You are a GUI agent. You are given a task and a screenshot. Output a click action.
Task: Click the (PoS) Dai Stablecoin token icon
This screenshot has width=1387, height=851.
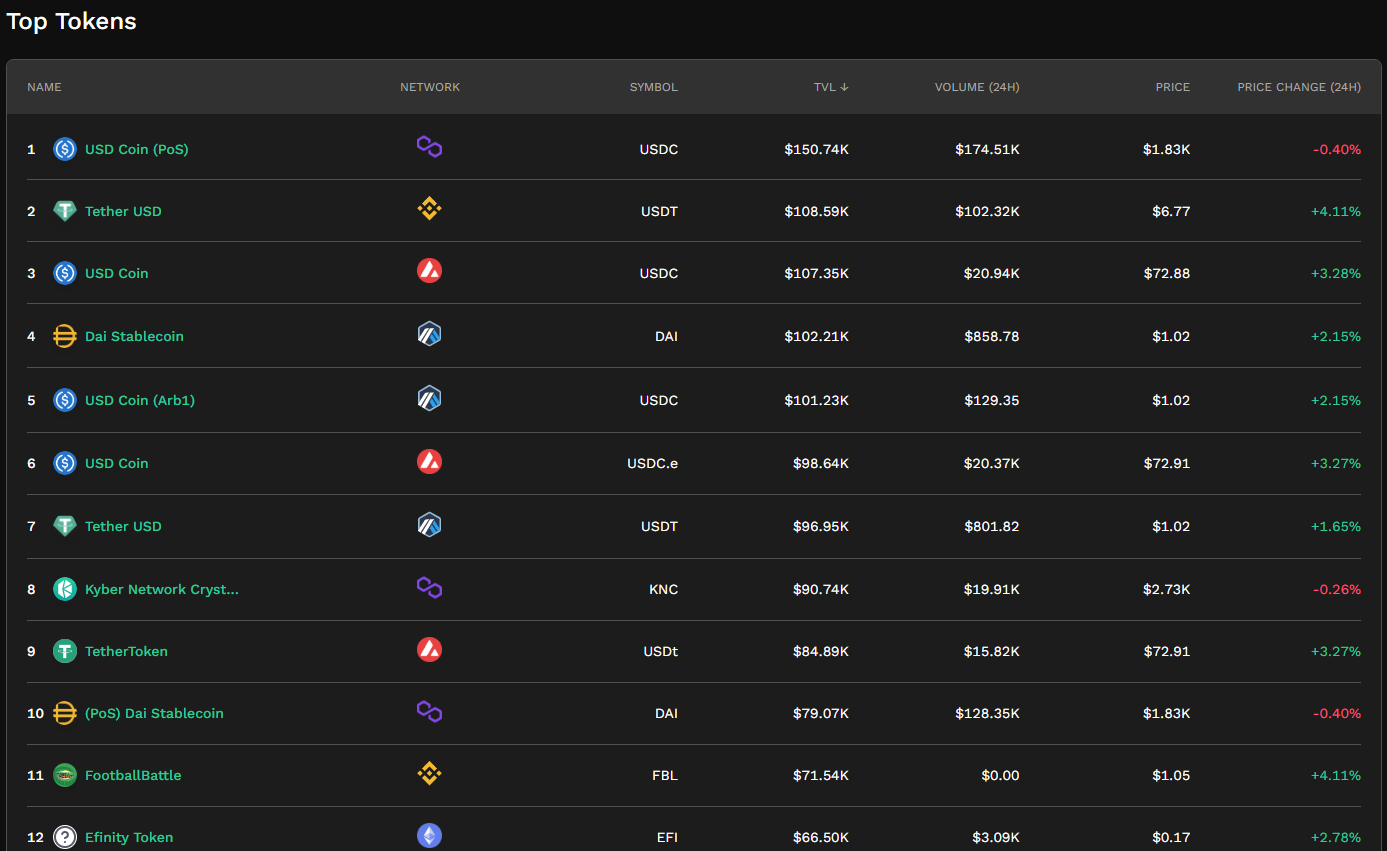[x=65, y=713]
